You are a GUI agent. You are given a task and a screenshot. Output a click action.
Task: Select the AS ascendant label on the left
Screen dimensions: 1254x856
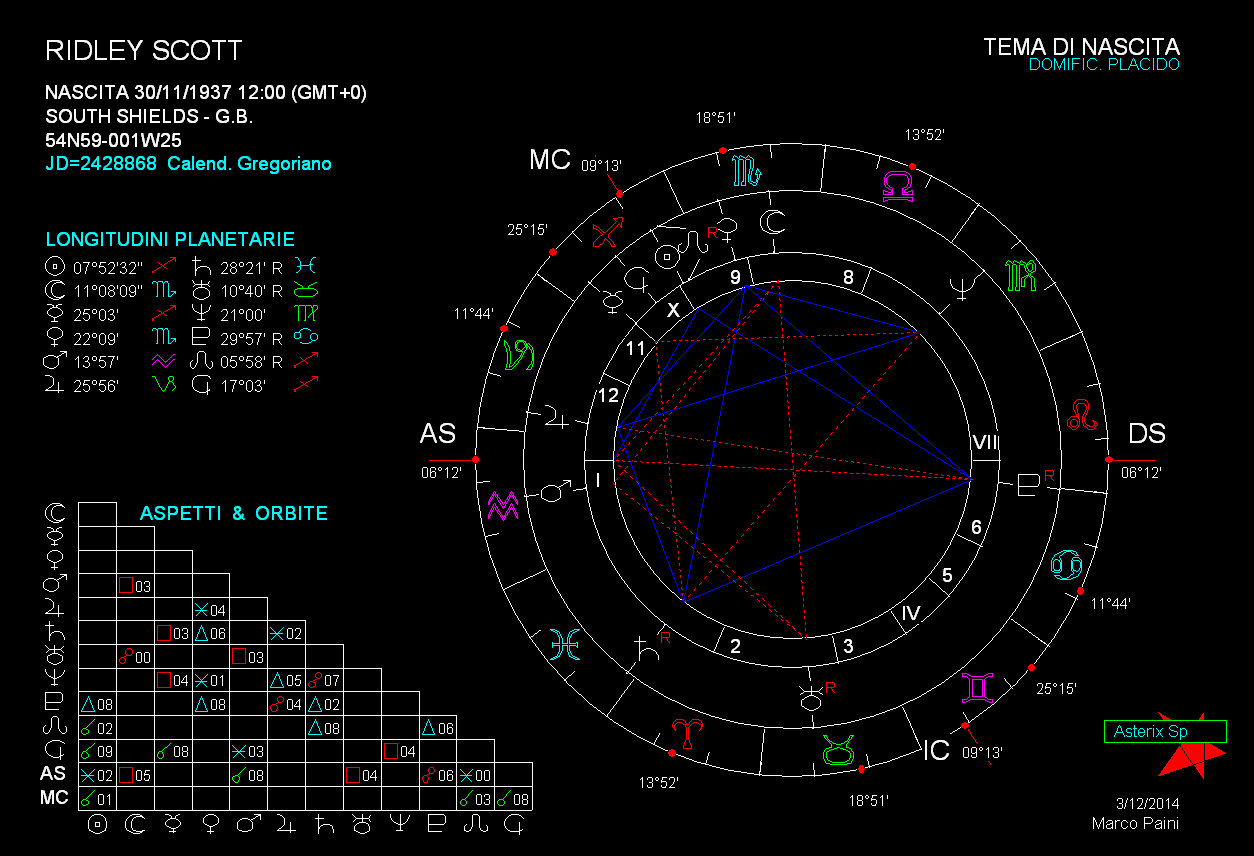(x=438, y=434)
